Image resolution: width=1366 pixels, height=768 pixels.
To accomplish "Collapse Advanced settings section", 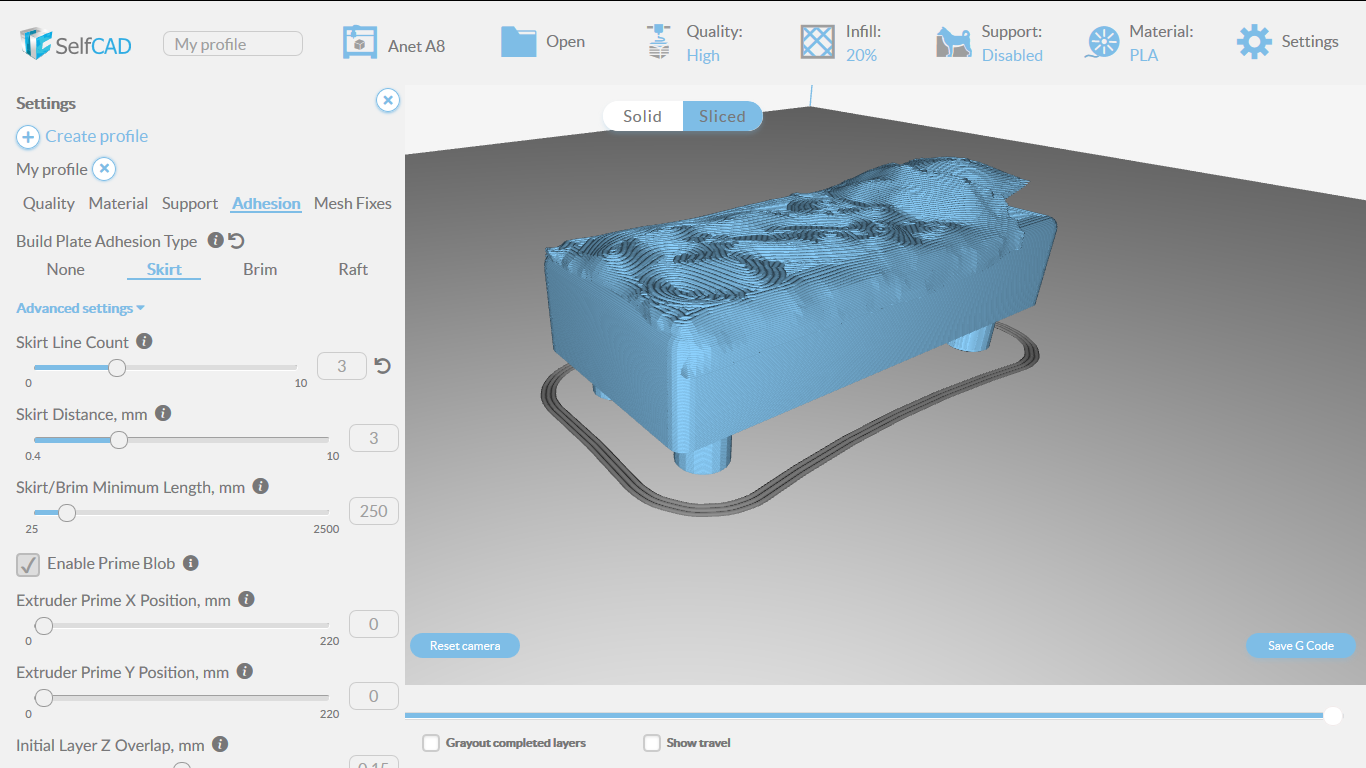I will click(x=81, y=308).
